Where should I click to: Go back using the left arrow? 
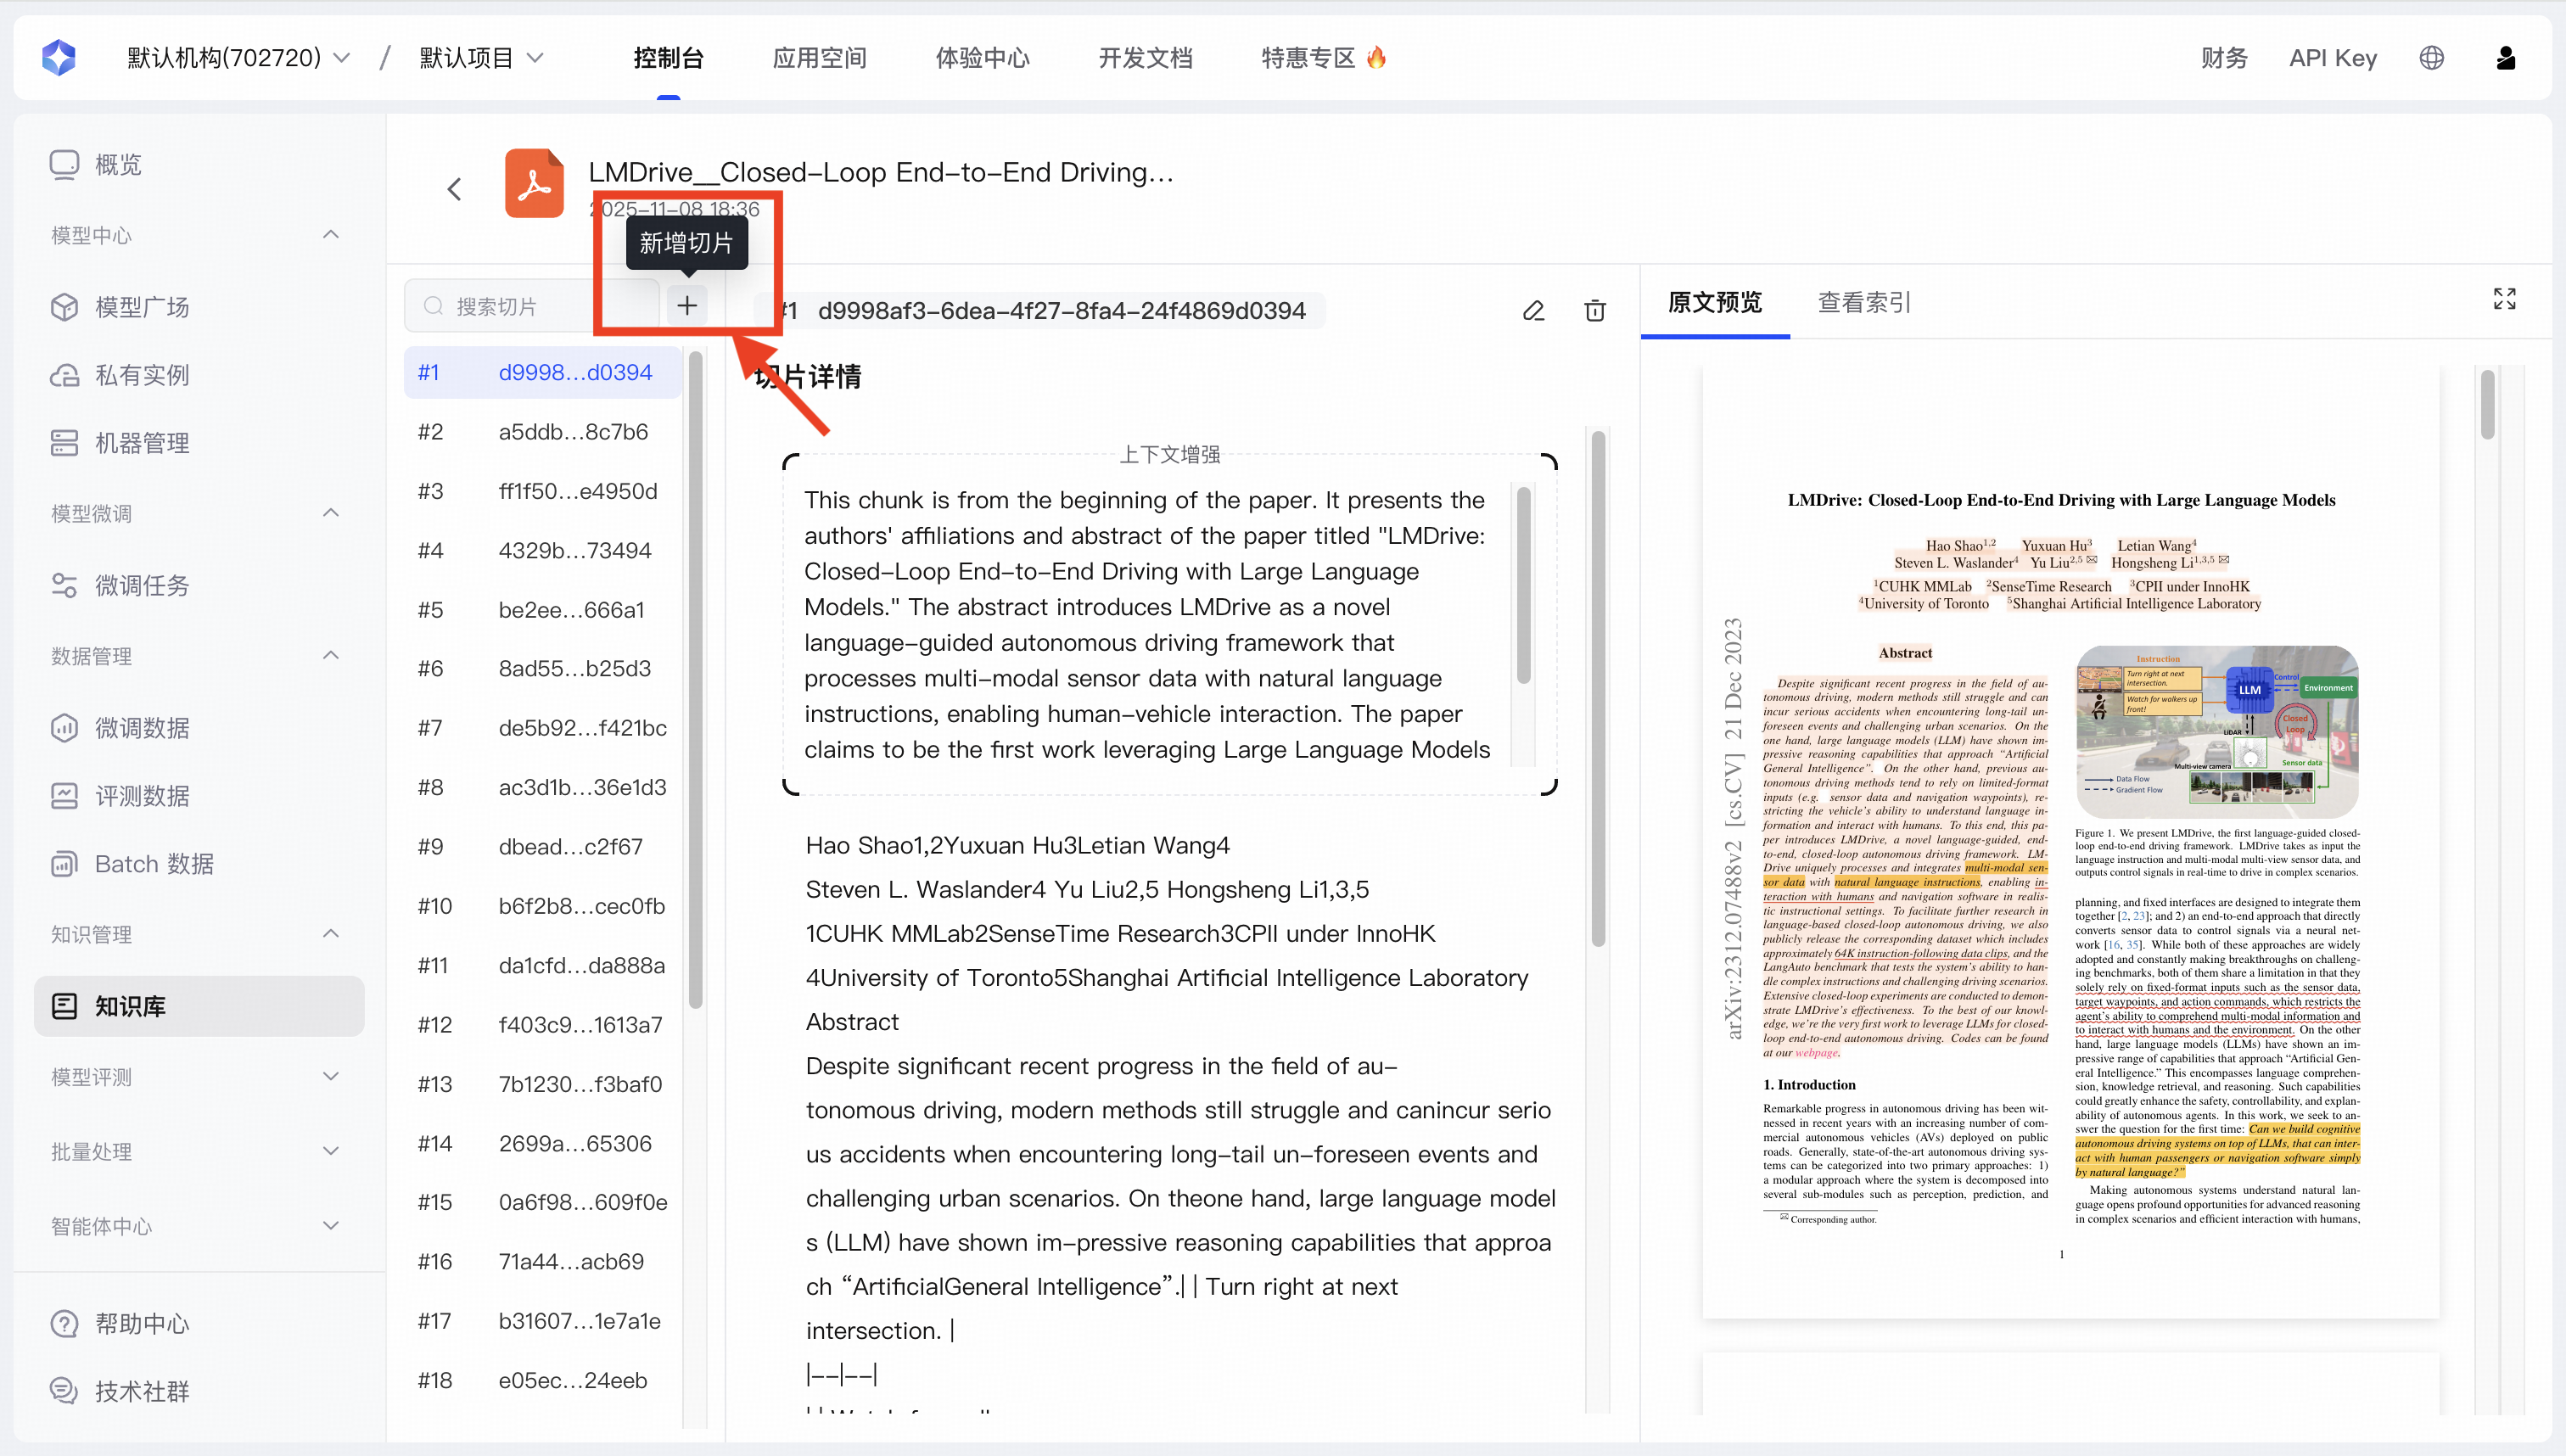(x=455, y=189)
